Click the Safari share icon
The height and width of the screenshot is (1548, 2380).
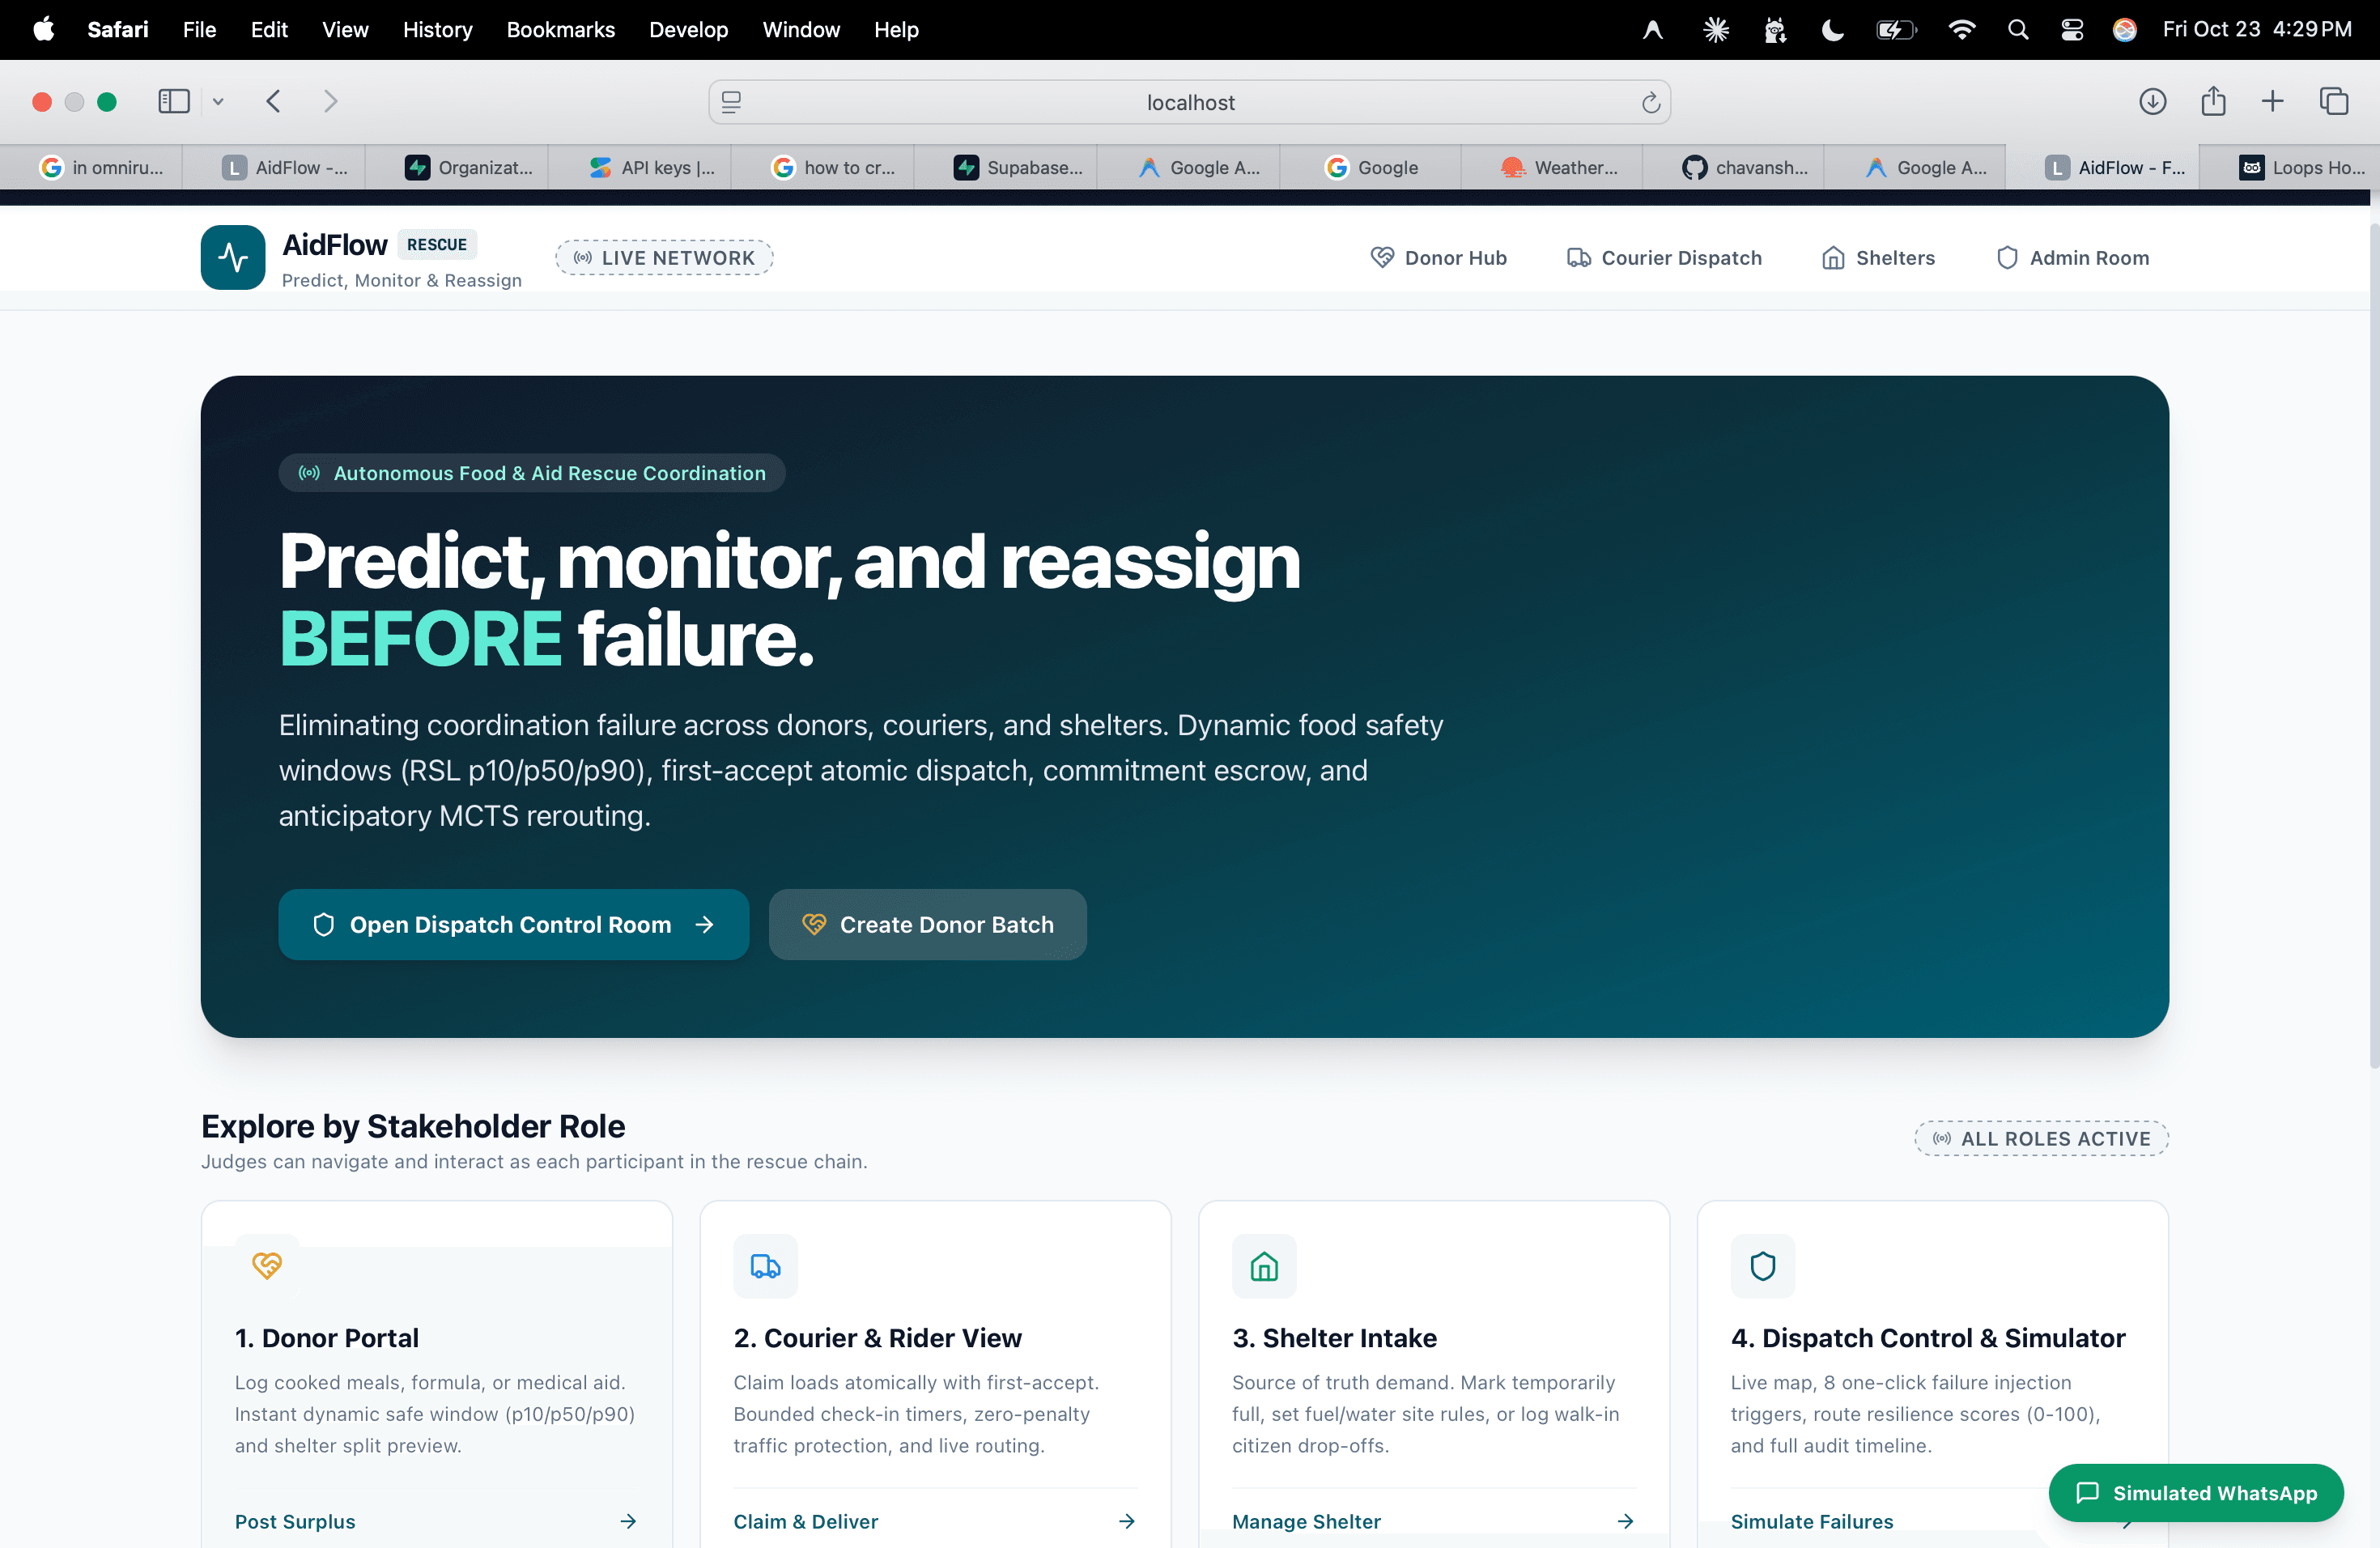coord(2213,101)
